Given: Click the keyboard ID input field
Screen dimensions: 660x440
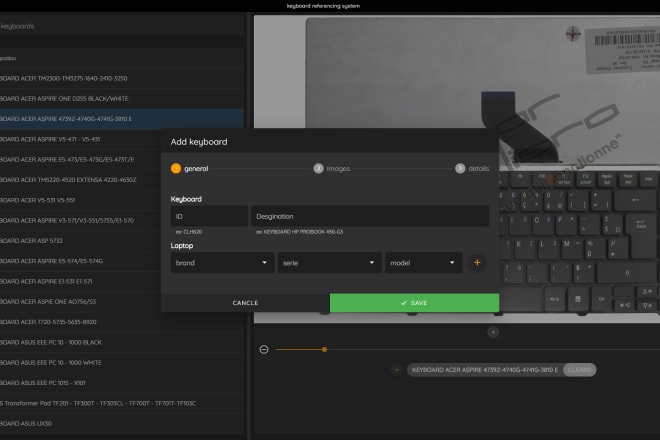Looking at the screenshot, I should coord(209,216).
